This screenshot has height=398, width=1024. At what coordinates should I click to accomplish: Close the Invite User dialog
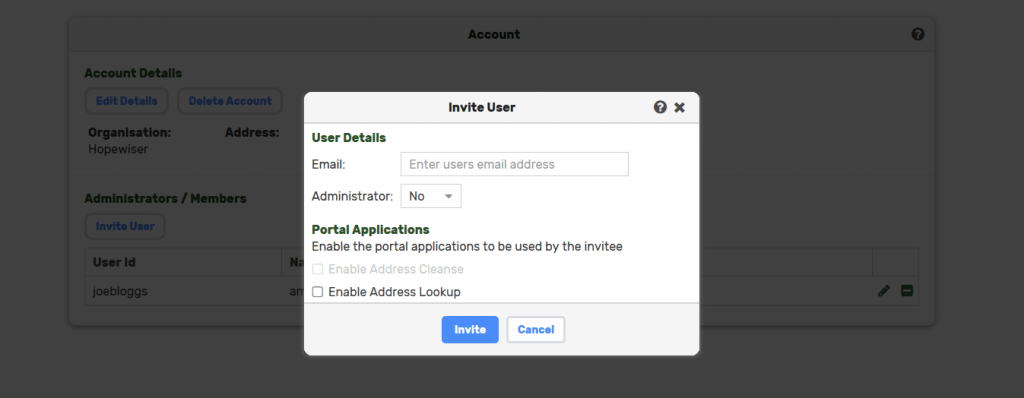point(679,107)
